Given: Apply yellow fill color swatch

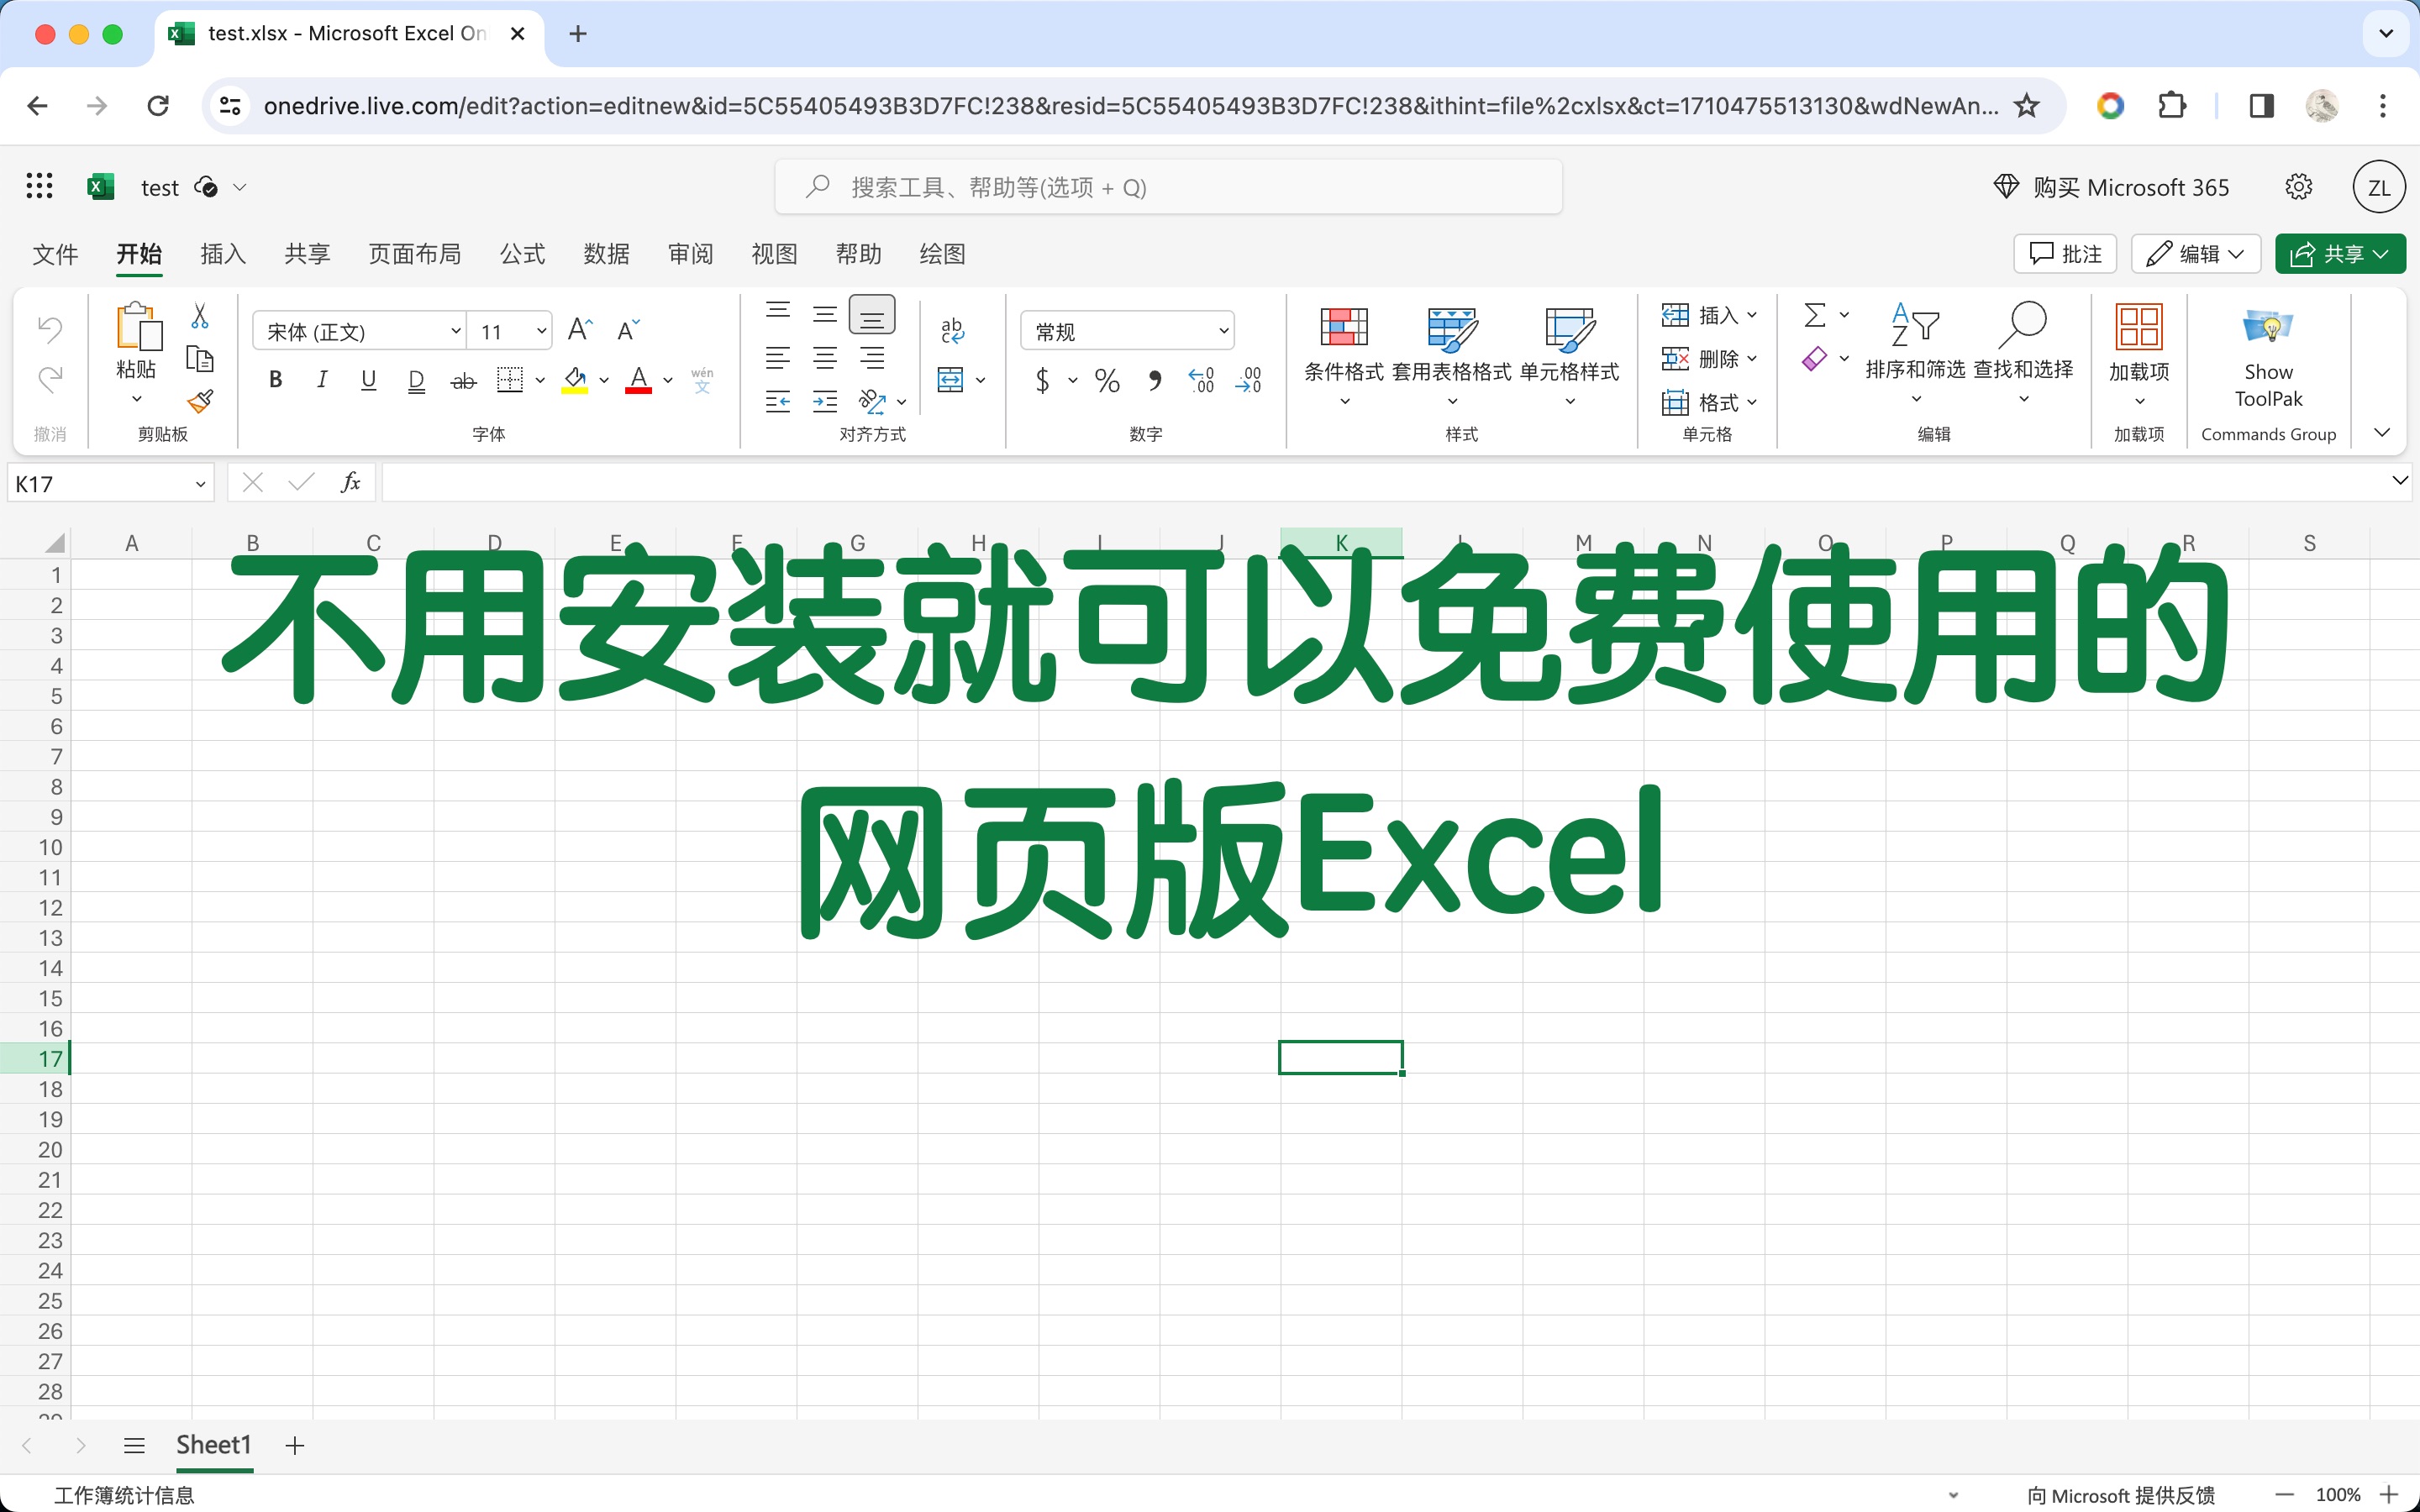Looking at the screenshot, I should [575, 380].
